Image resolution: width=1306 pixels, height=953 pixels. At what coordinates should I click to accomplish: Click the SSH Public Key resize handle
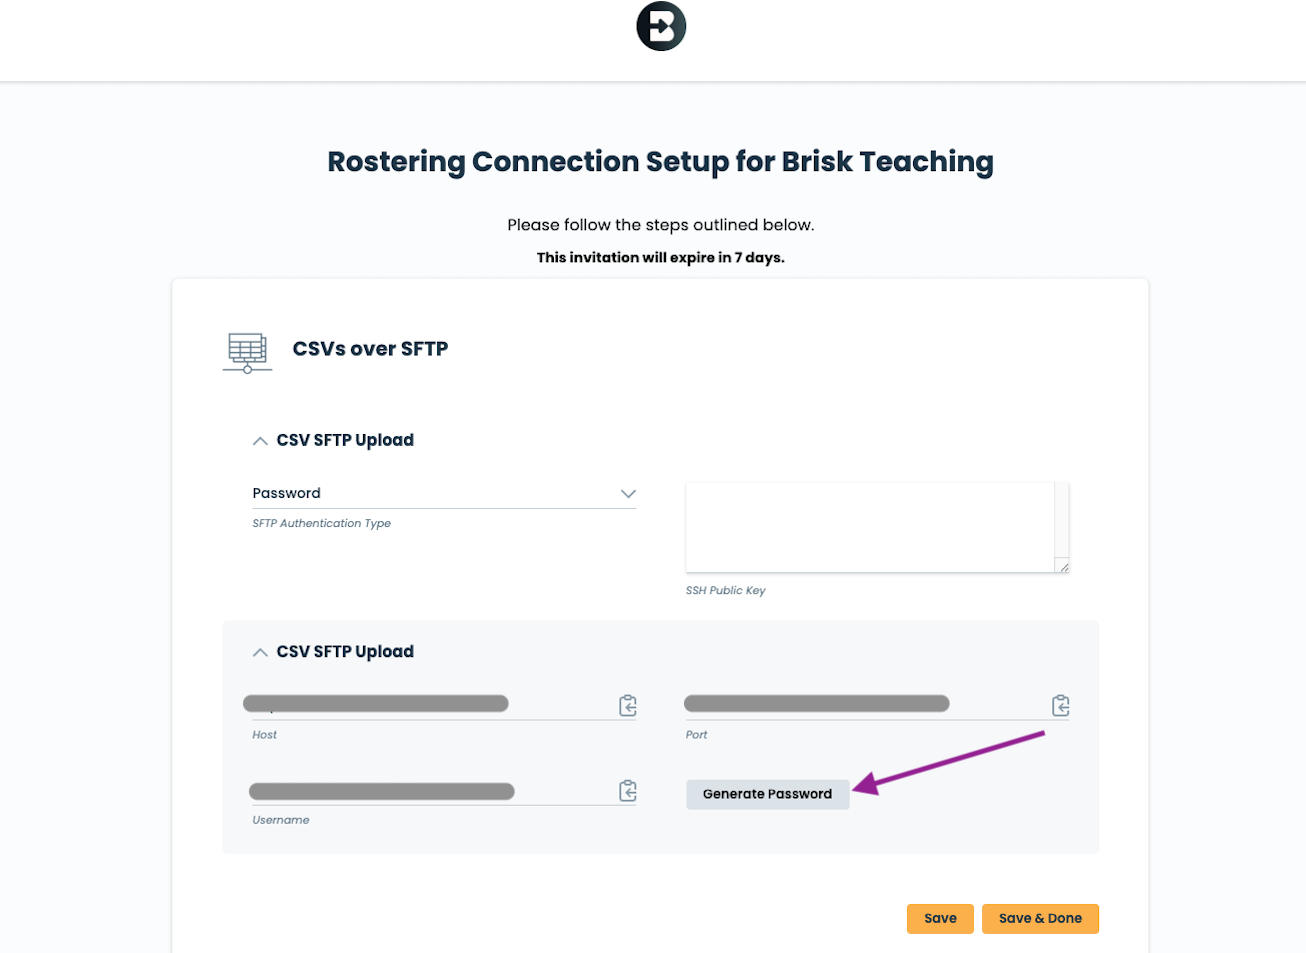[1064, 567]
